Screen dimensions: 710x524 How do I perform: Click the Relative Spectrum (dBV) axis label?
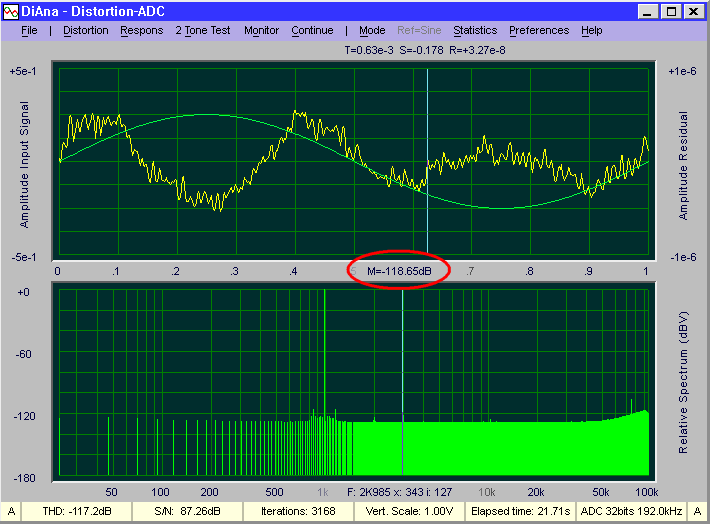click(683, 382)
